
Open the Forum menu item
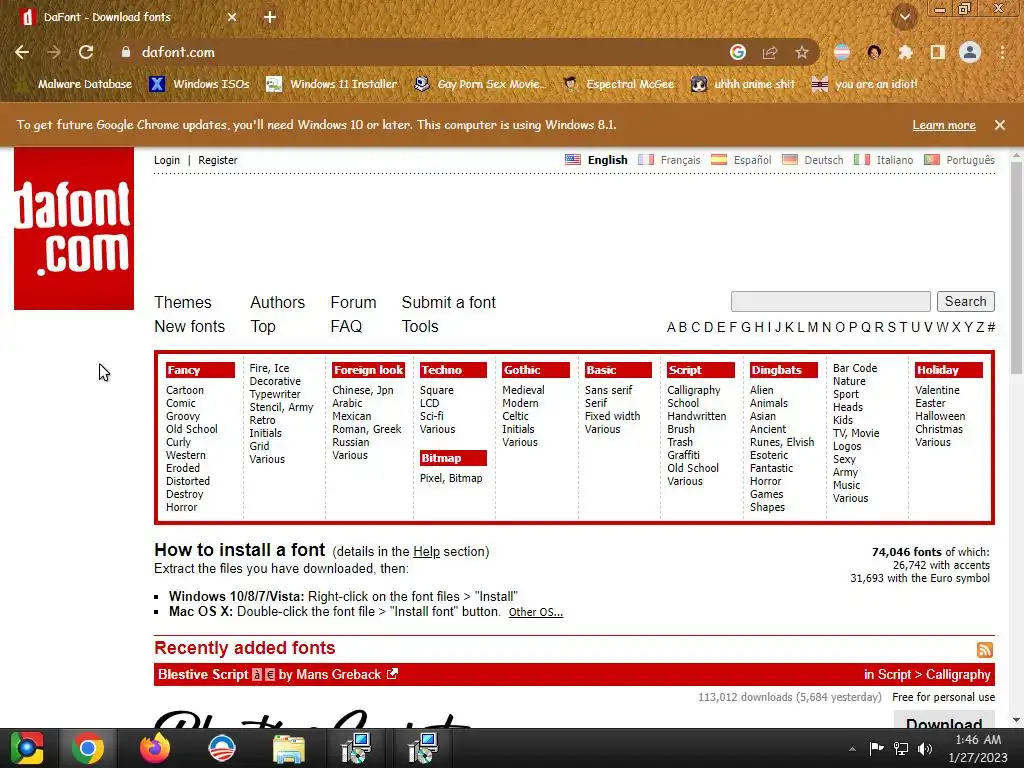coord(353,302)
